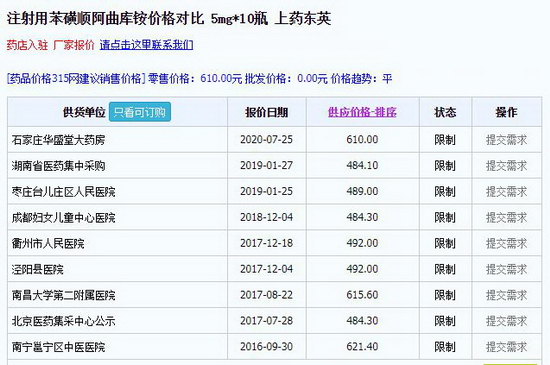Click 提交需求 for 衢州市人民医院
This screenshot has width=550, height=365.
[506, 243]
